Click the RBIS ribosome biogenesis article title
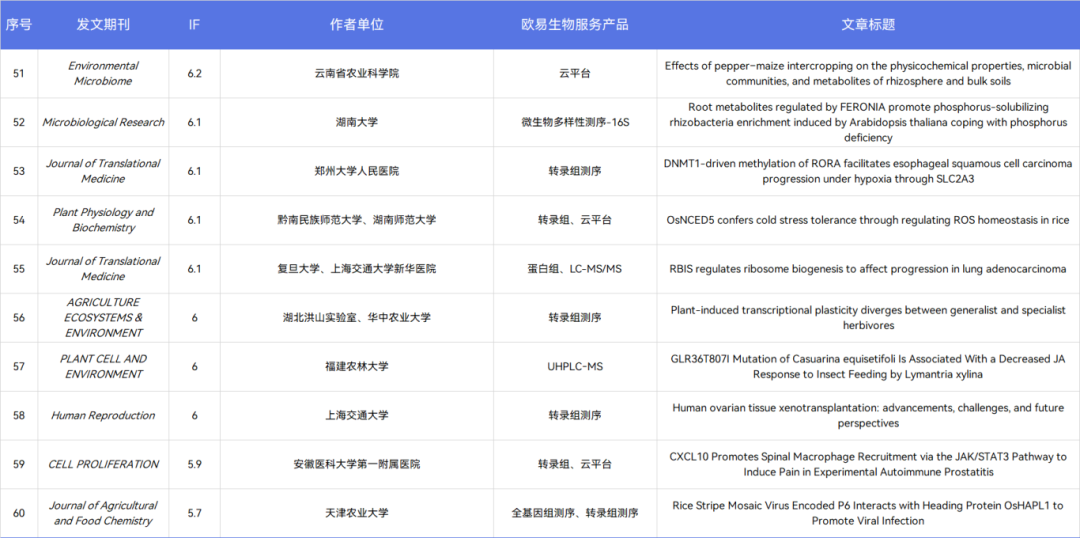Image resolution: width=1080 pixels, height=538 pixels. coord(869,269)
